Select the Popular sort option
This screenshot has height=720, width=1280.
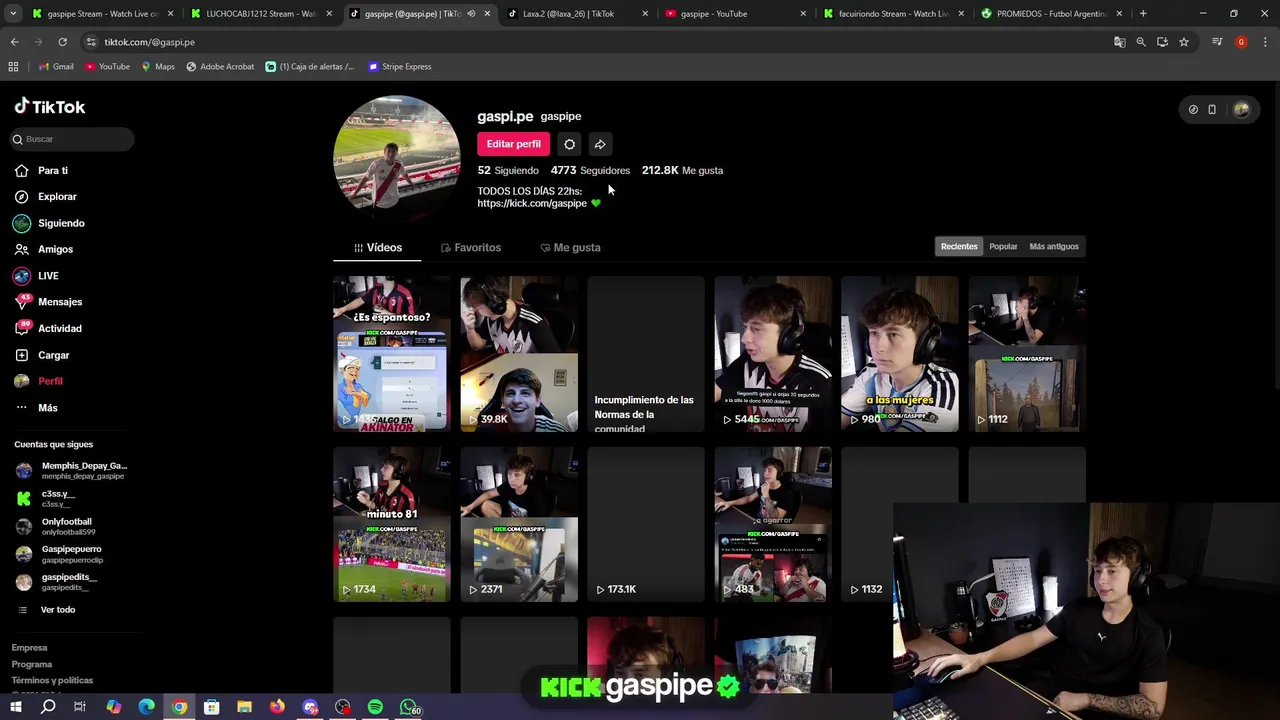(x=1003, y=246)
